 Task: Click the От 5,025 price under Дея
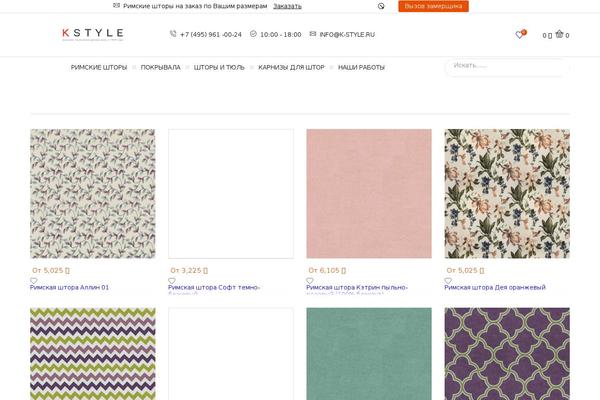(x=465, y=270)
